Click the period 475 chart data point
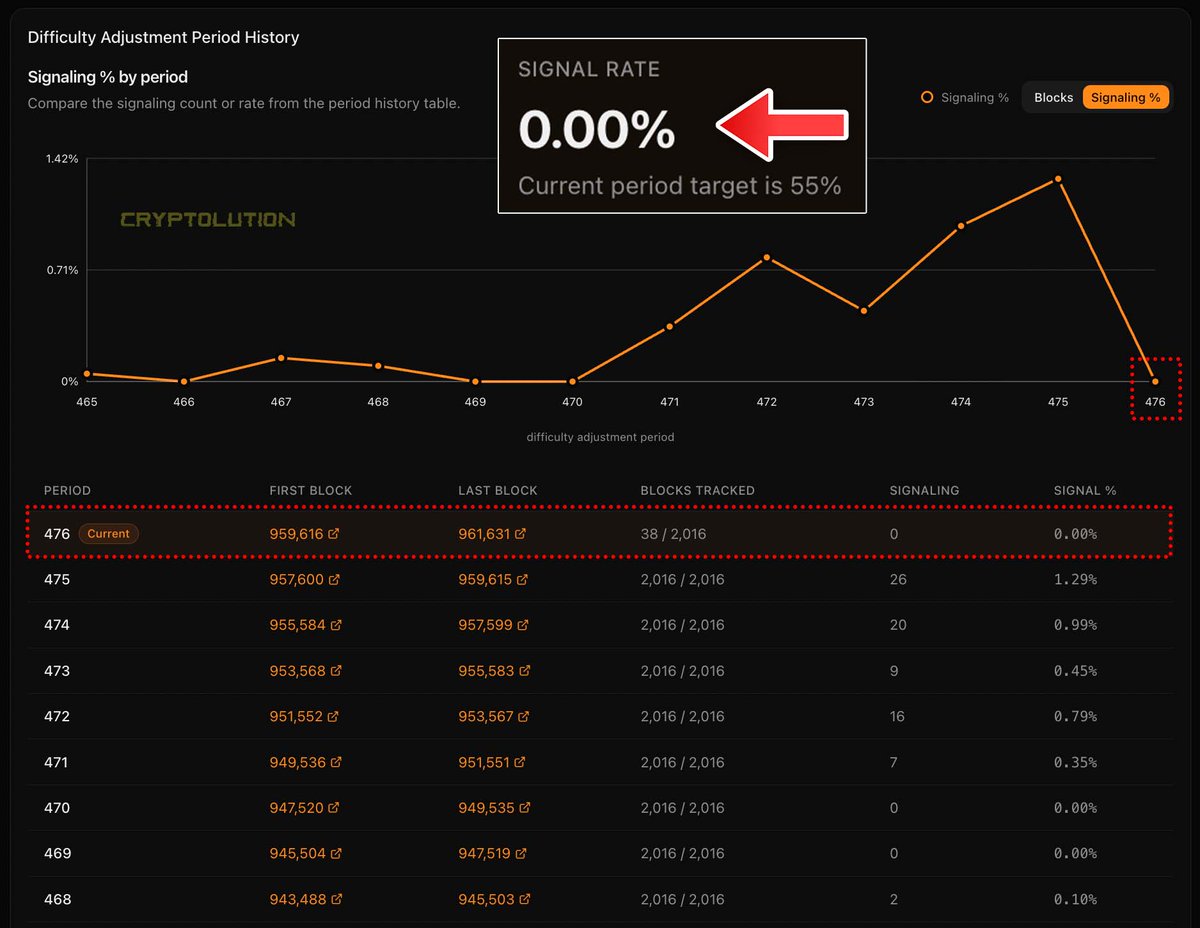Viewport: 1200px width, 928px height. 1057,179
